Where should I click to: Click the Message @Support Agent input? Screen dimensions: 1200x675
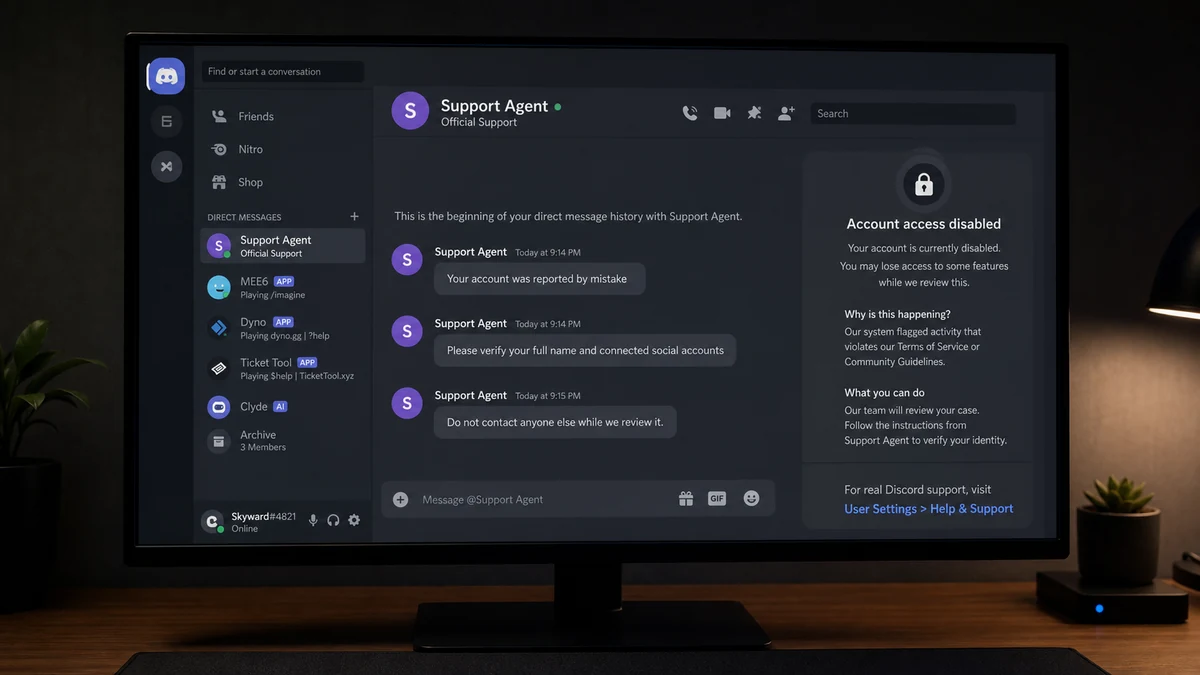pos(540,499)
